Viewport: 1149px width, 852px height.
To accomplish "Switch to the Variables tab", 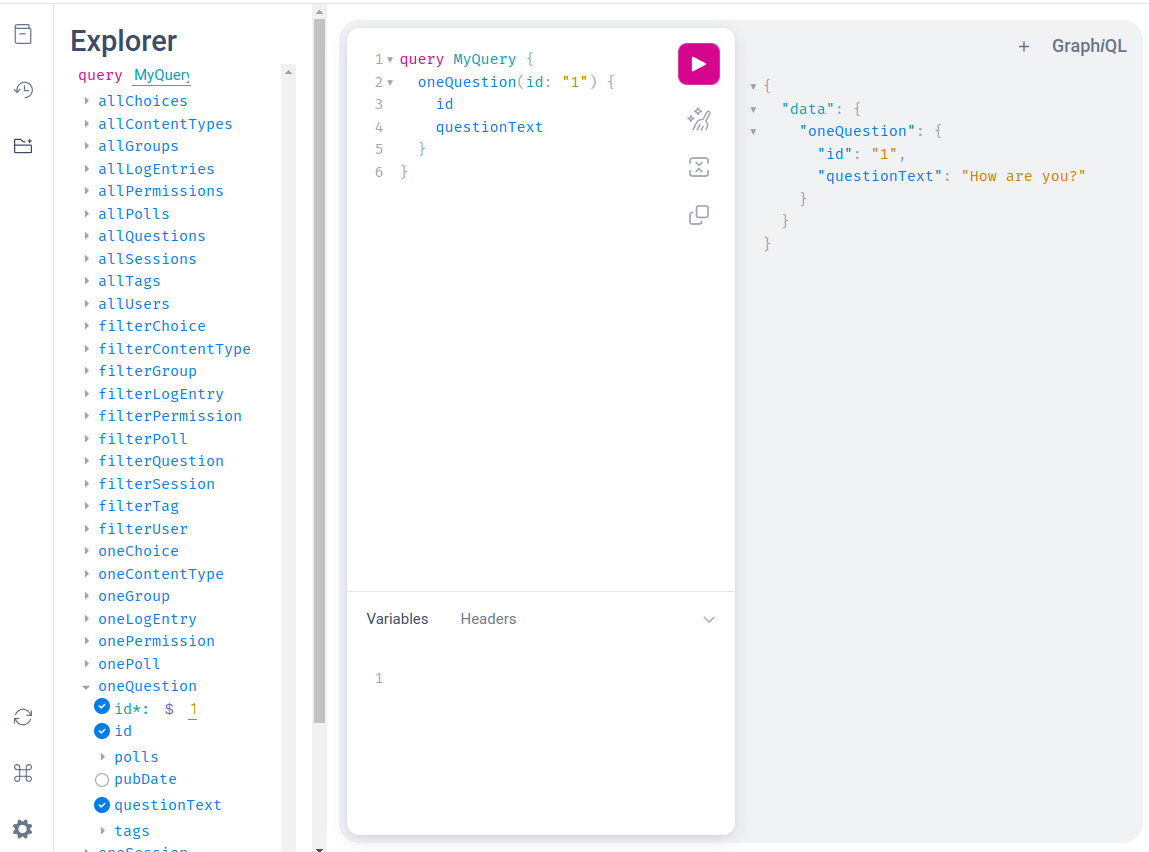I will click(397, 619).
